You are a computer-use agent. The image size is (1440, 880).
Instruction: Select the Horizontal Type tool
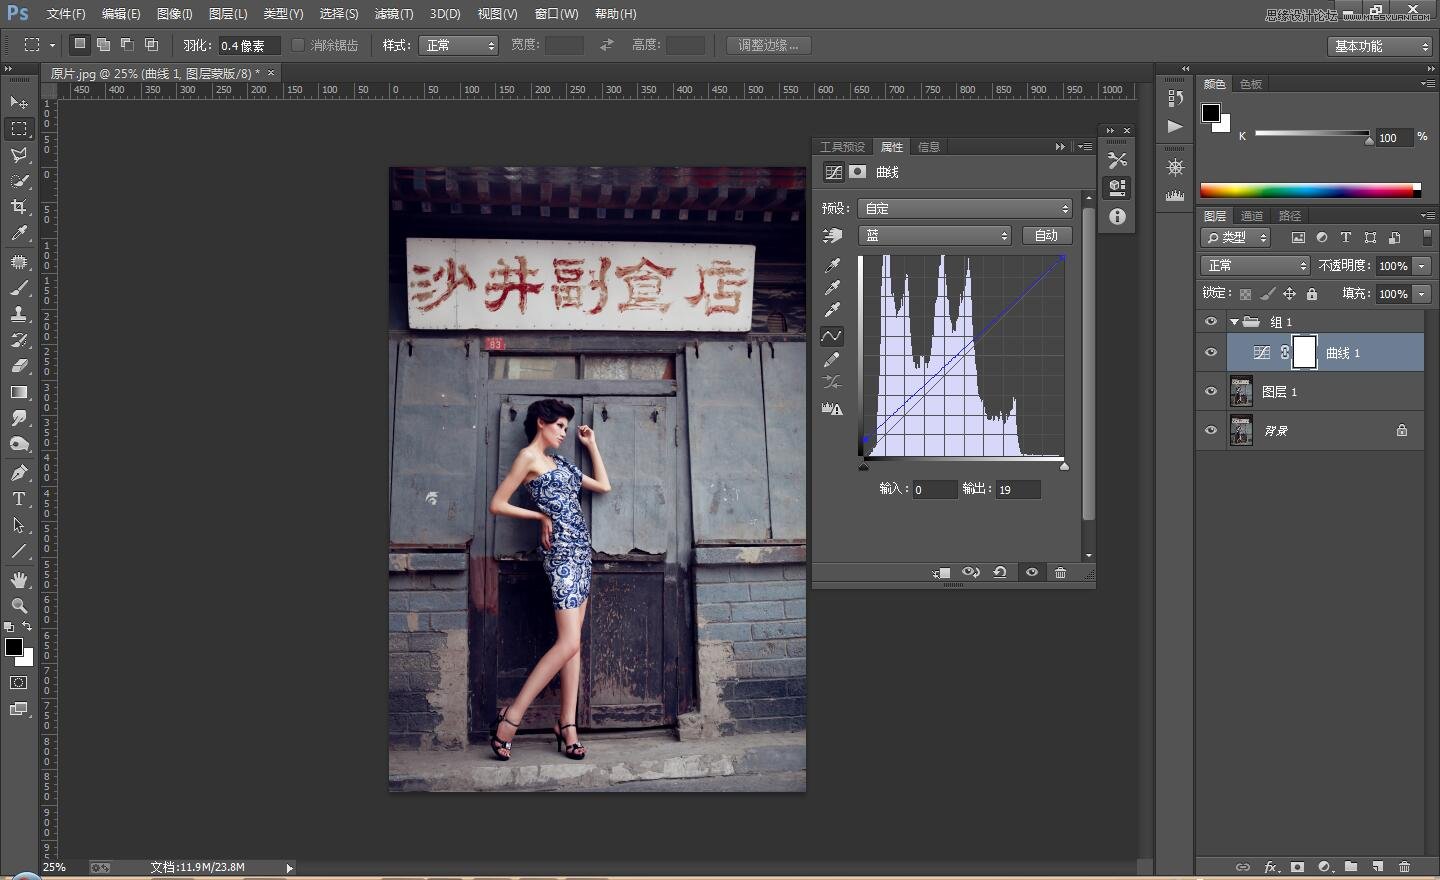coord(19,499)
